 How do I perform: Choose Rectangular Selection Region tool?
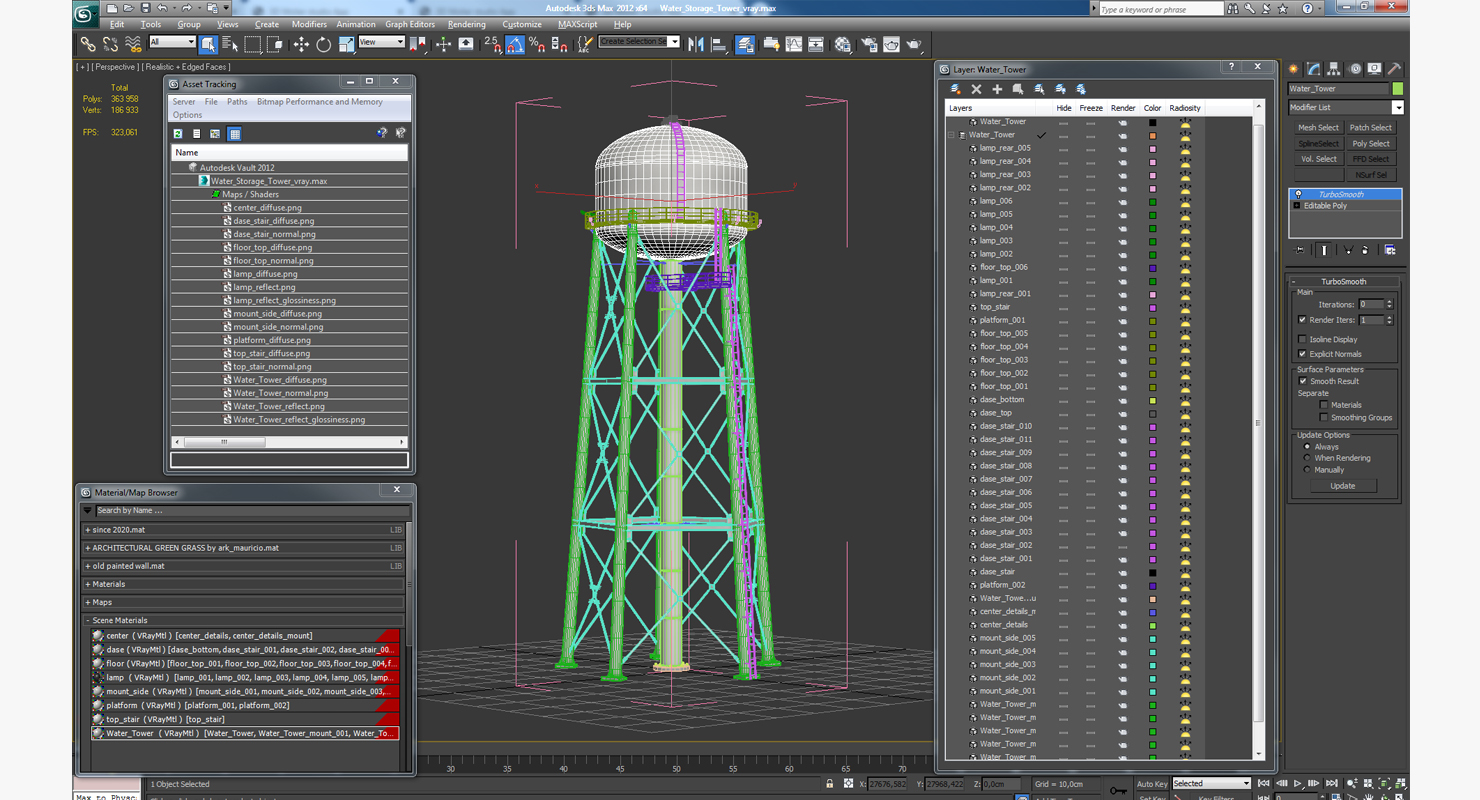tap(252, 45)
